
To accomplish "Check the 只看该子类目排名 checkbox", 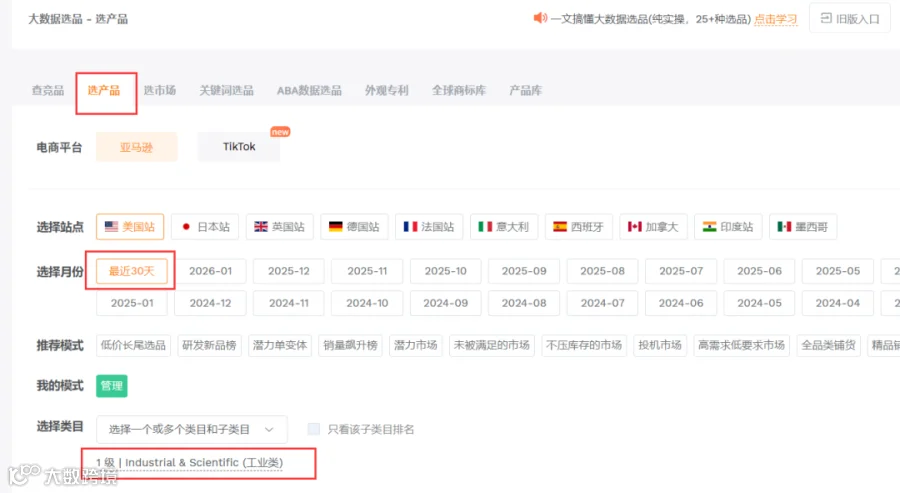I will click(x=313, y=429).
